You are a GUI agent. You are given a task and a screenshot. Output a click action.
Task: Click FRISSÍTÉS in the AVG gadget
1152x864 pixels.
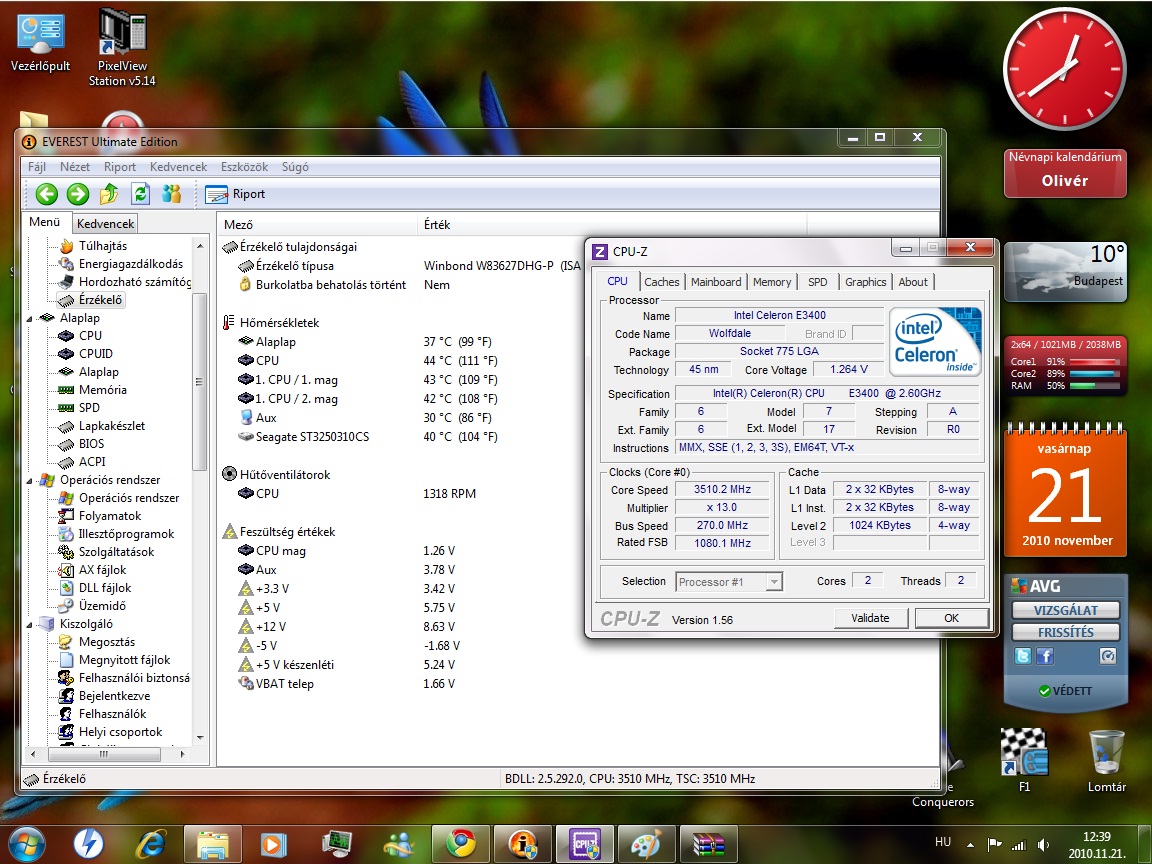(1065, 632)
